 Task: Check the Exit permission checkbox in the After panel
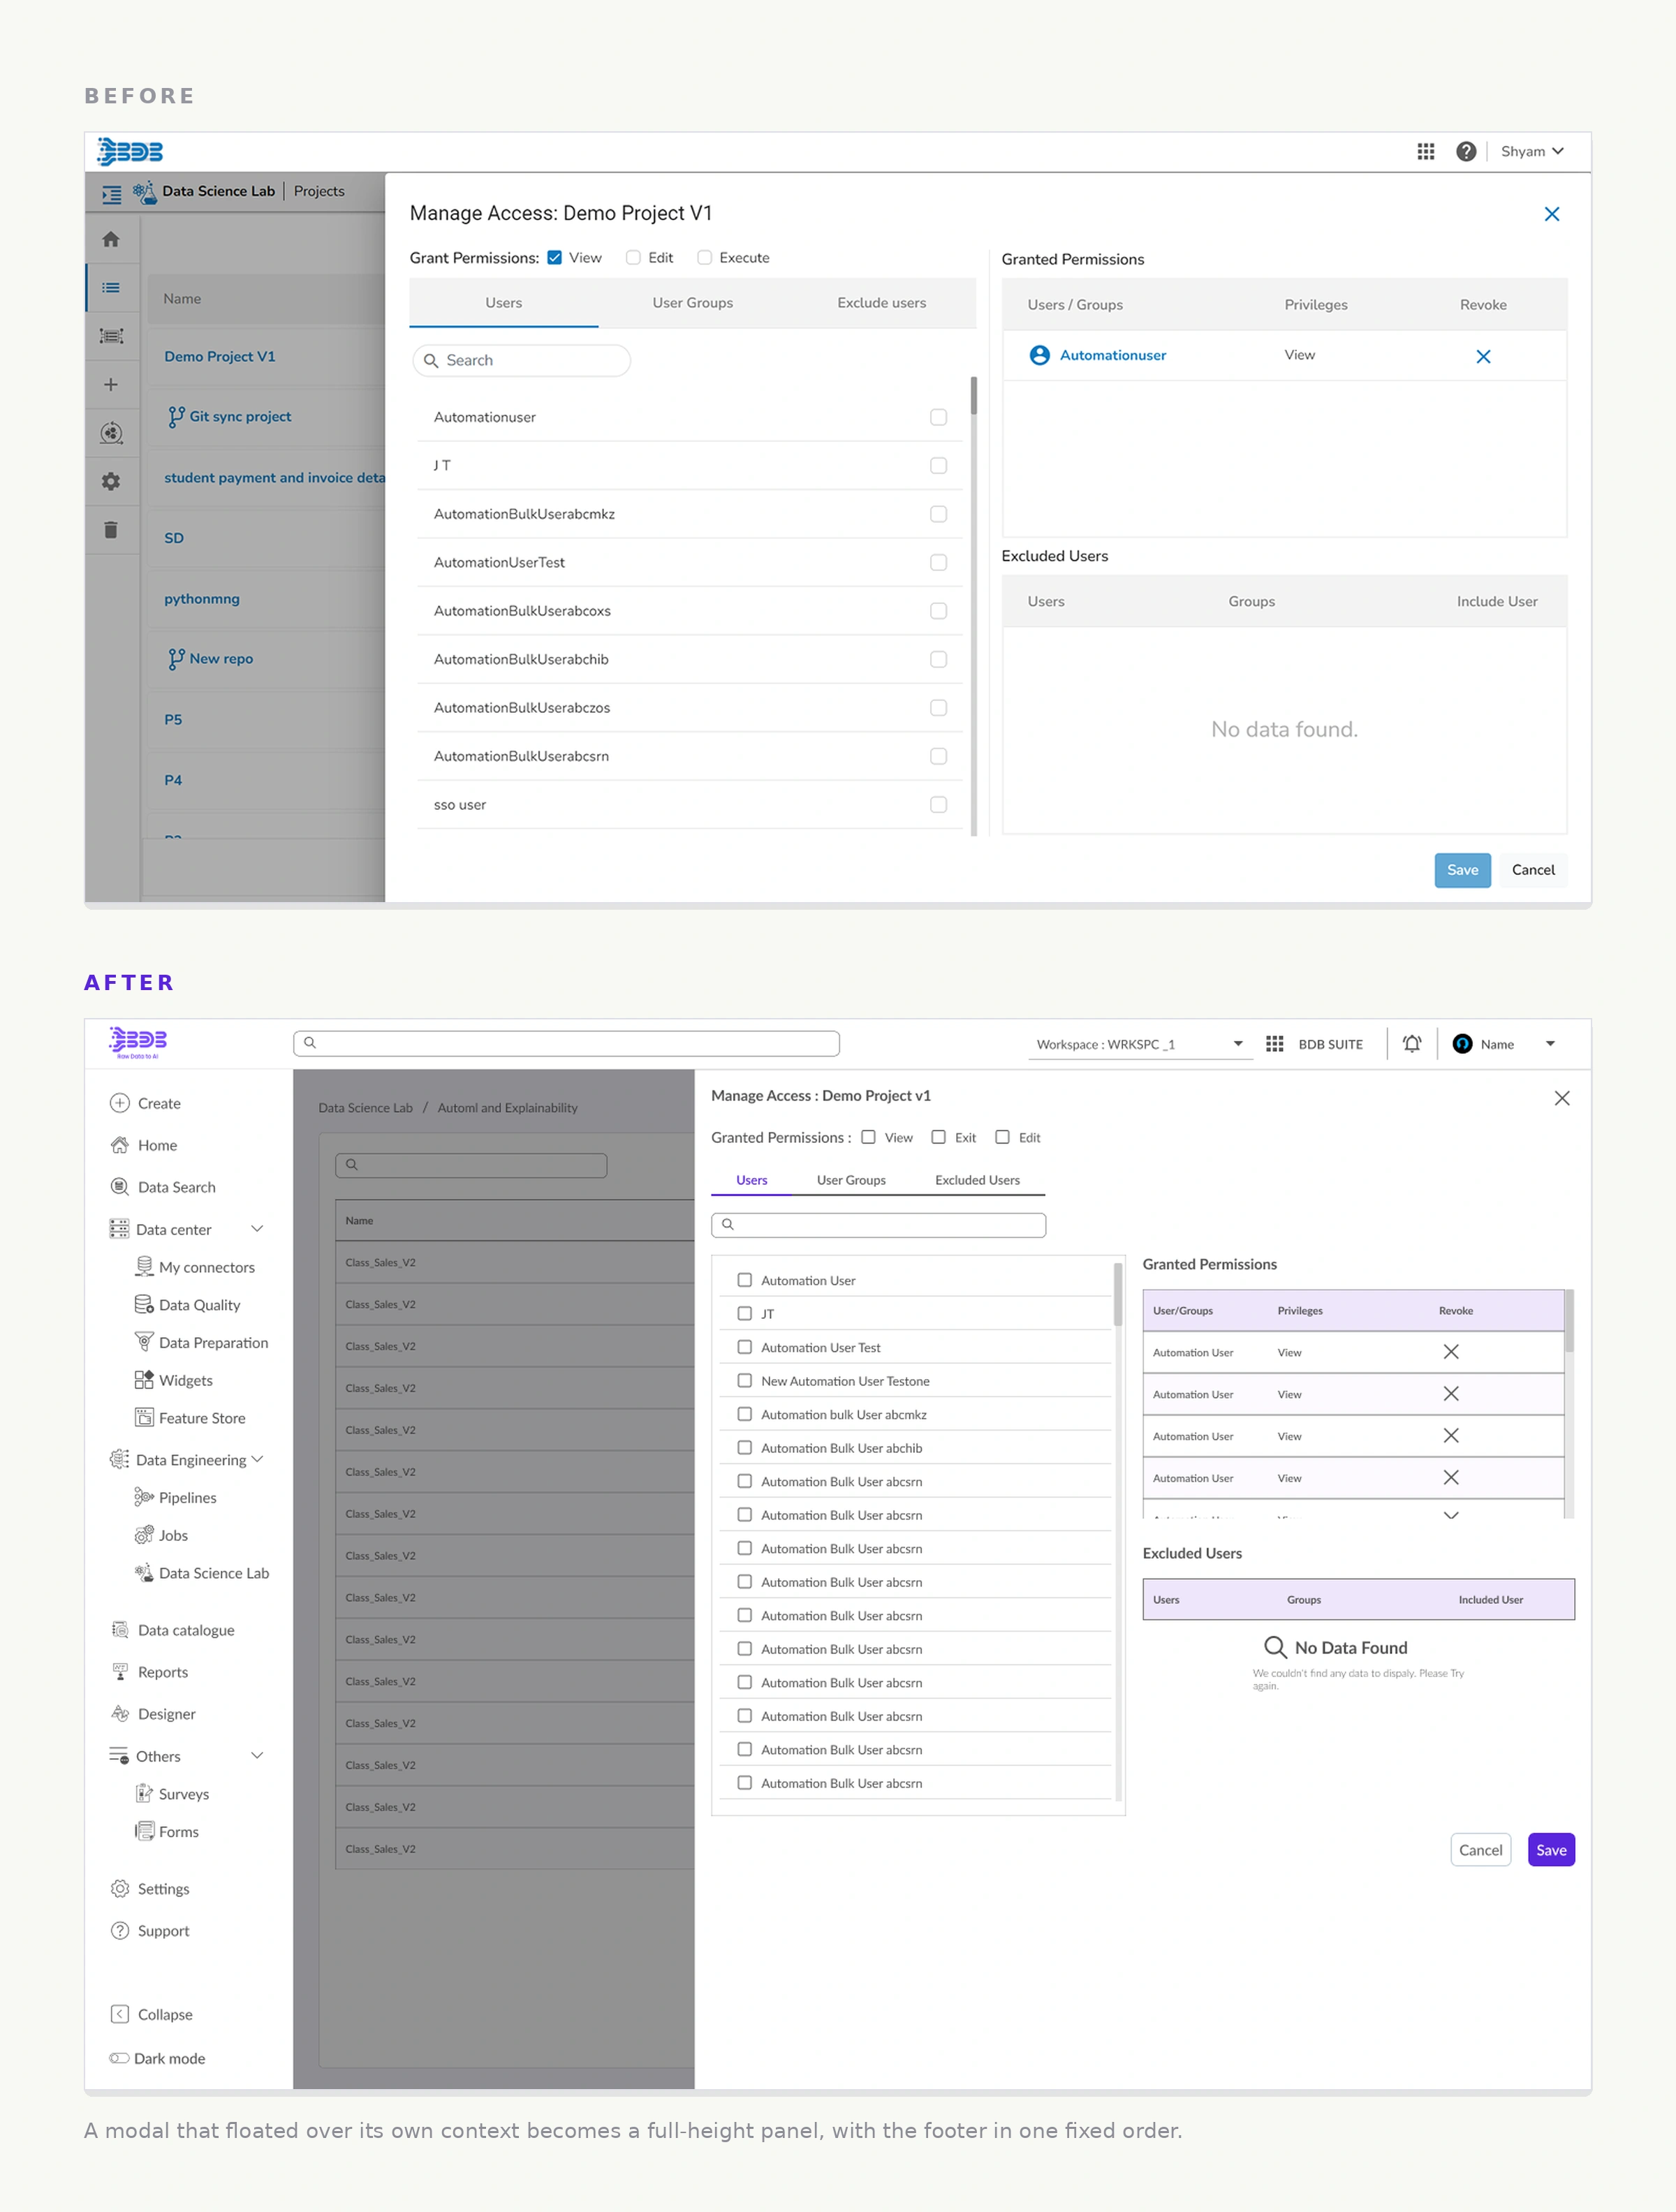pos(938,1137)
